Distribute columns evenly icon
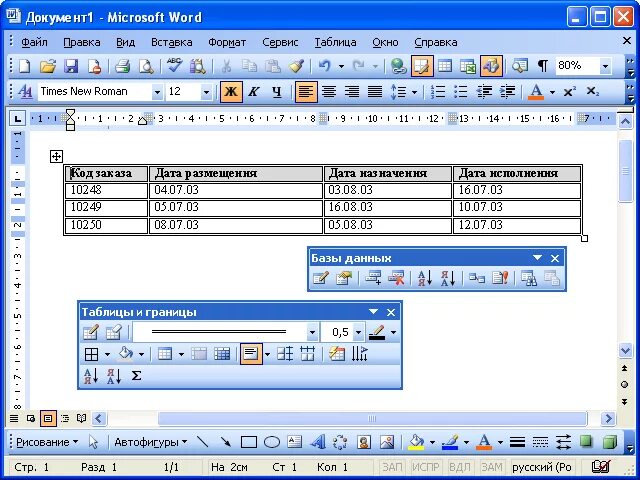640x480 pixels. [307, 354]
